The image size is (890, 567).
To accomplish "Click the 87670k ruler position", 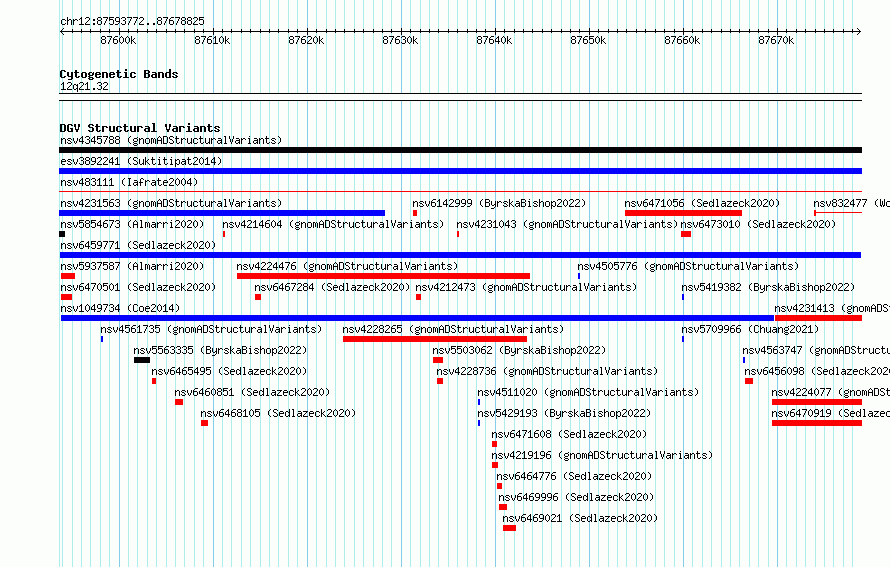I will click(776, 40).
